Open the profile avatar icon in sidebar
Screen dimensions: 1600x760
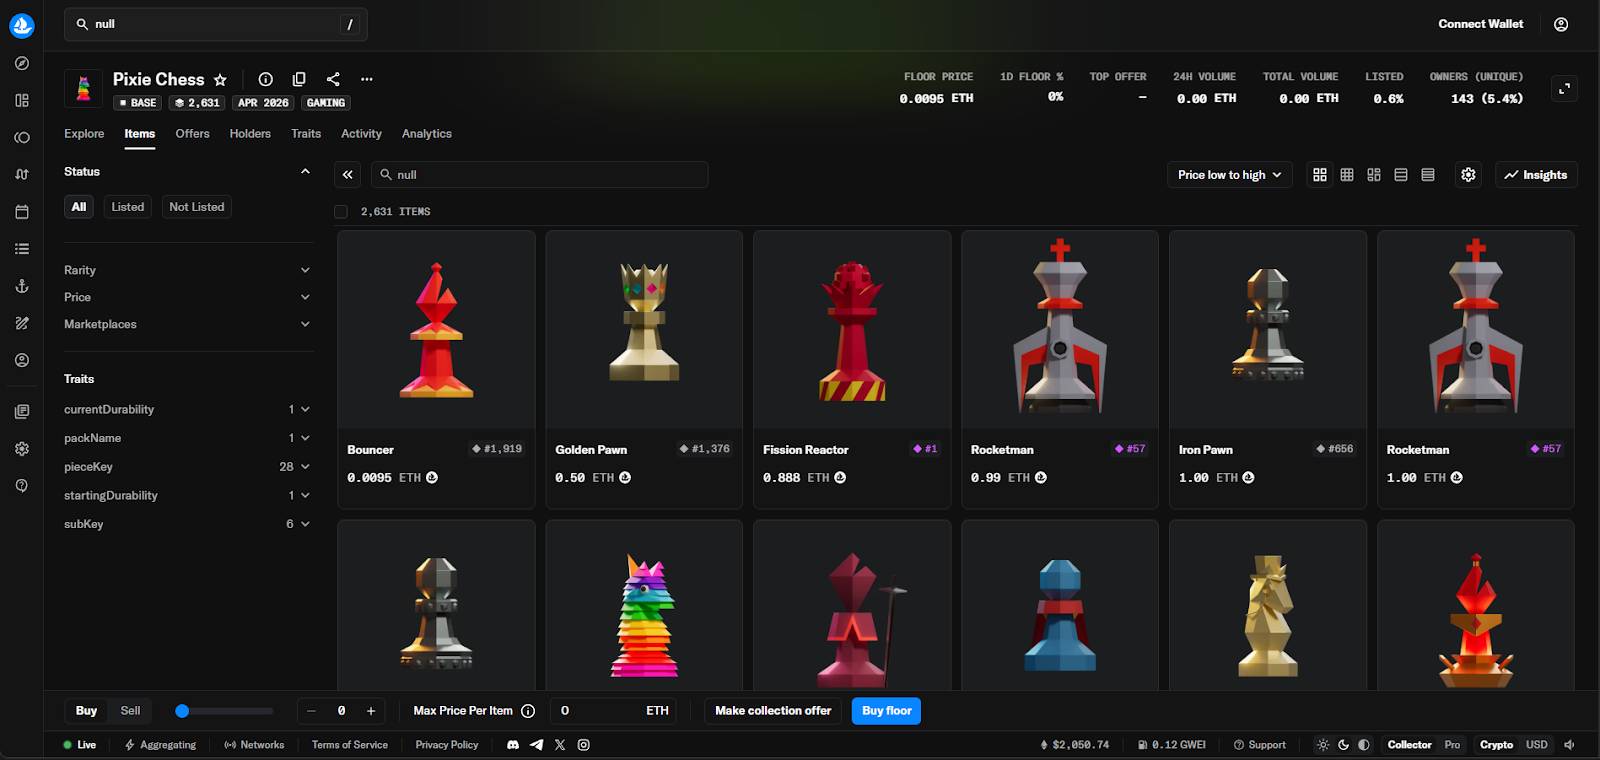22,360
